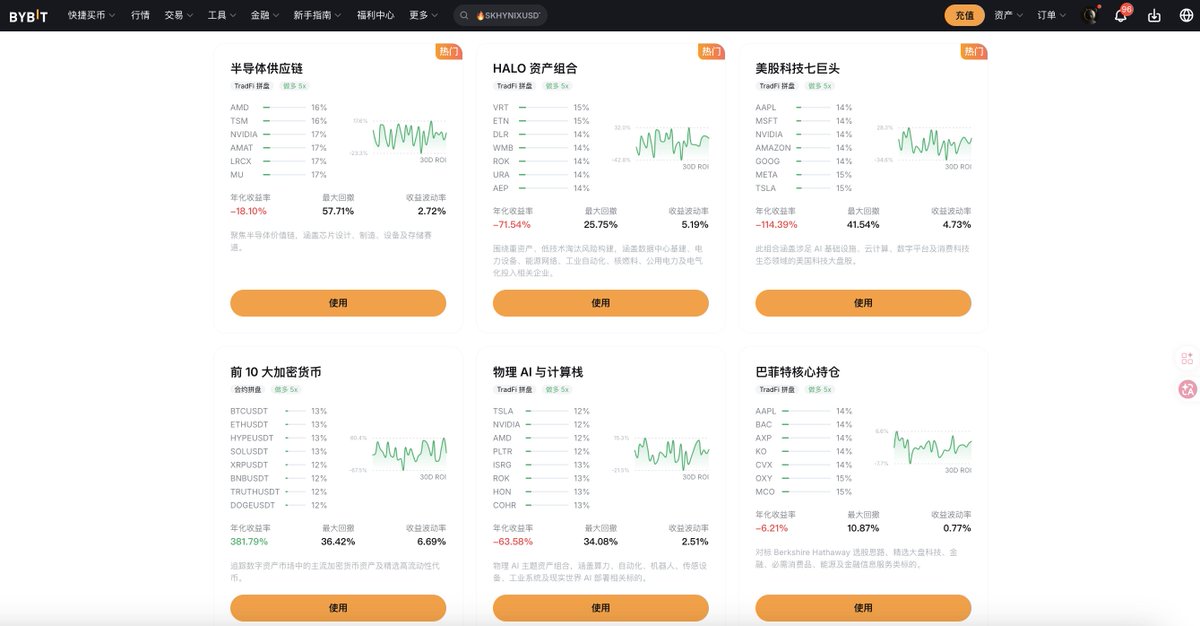Click the 热门 badge on 美股科技七巨头 card

tap(973, 51)
